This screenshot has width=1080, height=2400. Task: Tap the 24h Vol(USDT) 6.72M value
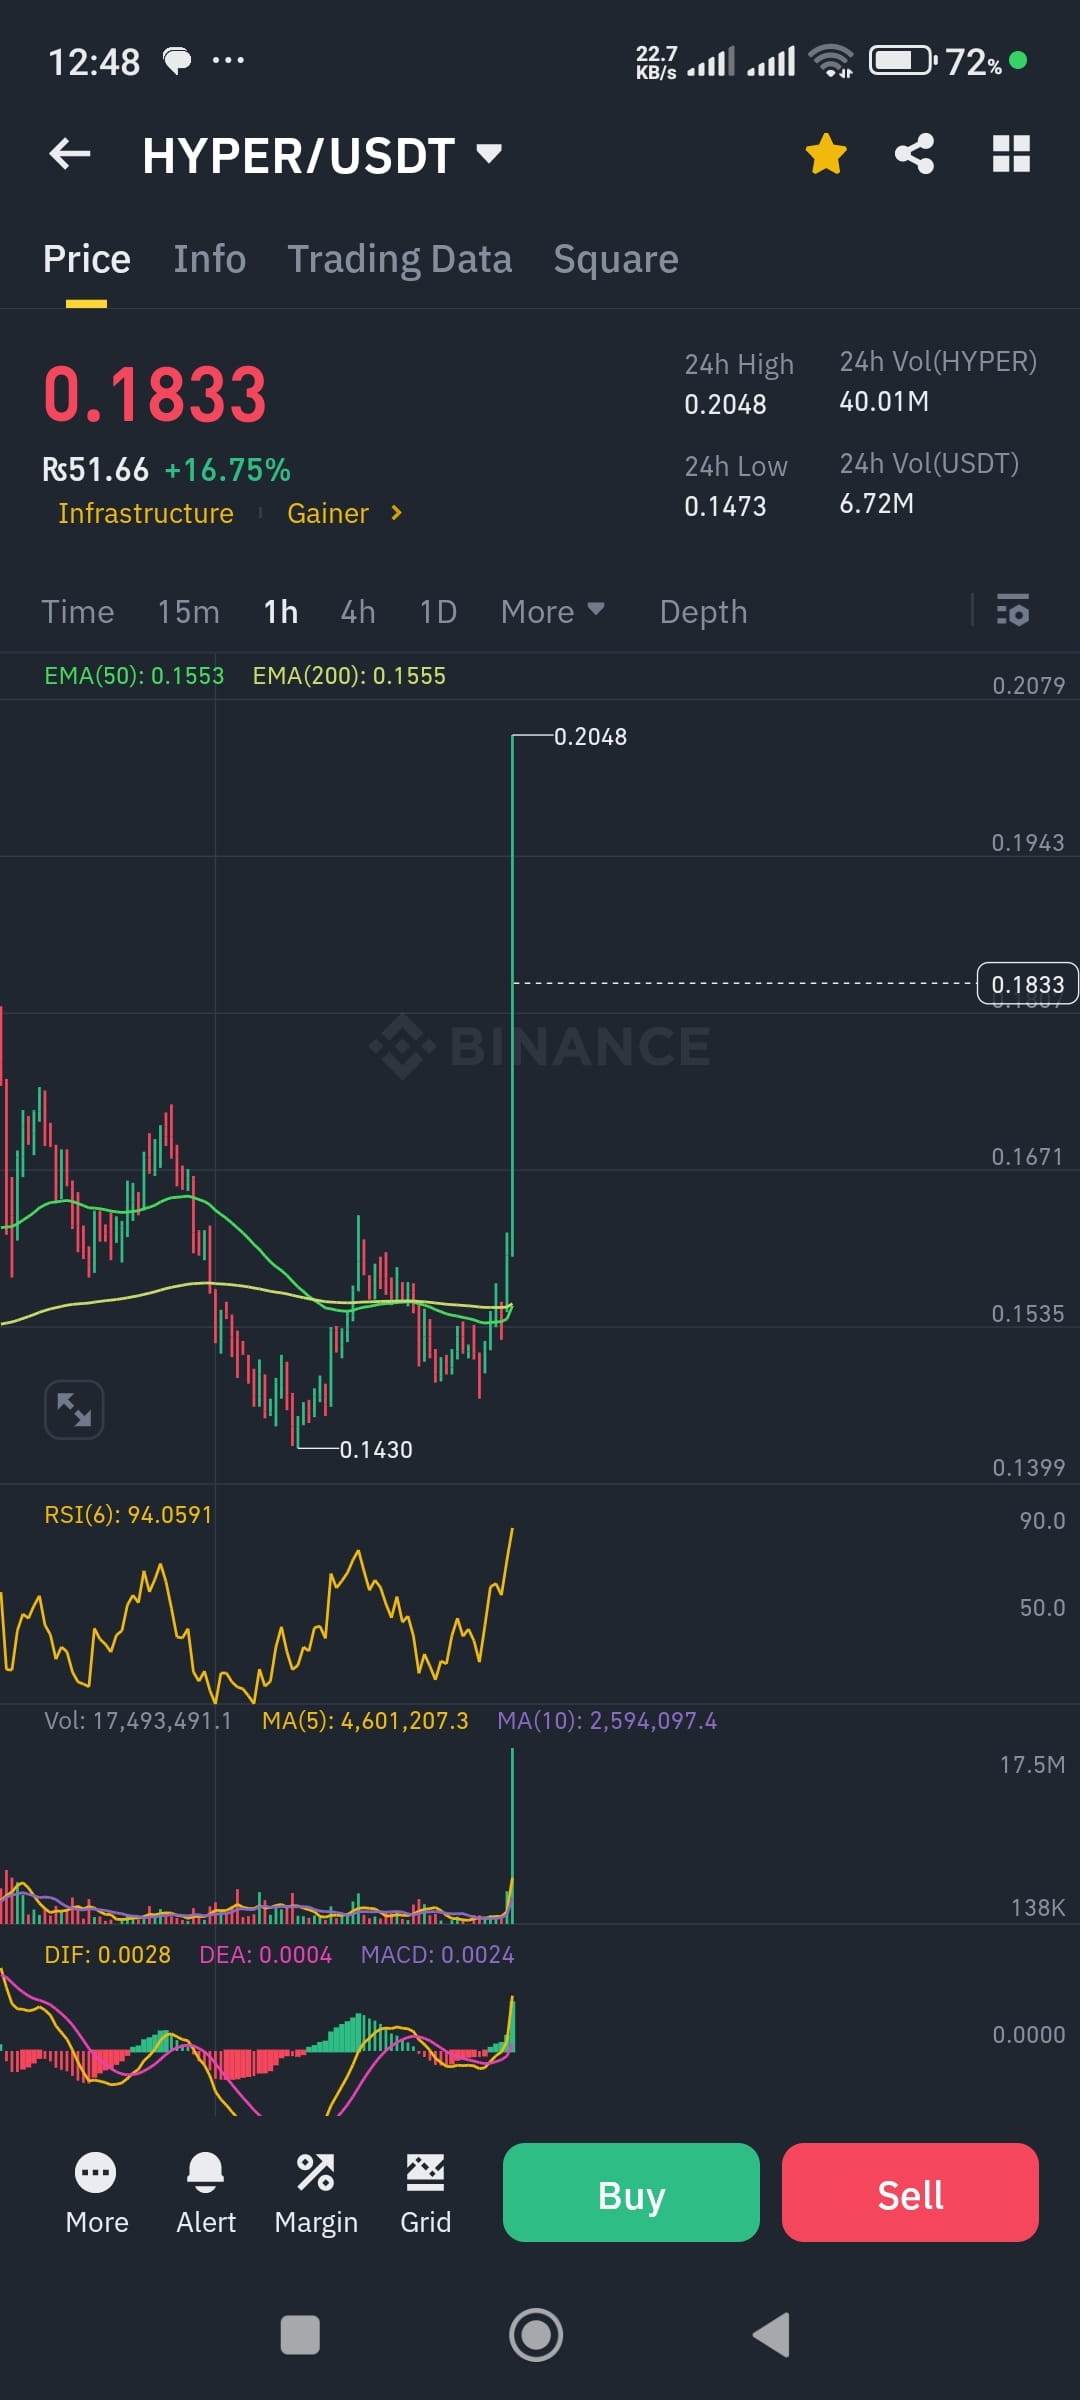tap(876, 504)
